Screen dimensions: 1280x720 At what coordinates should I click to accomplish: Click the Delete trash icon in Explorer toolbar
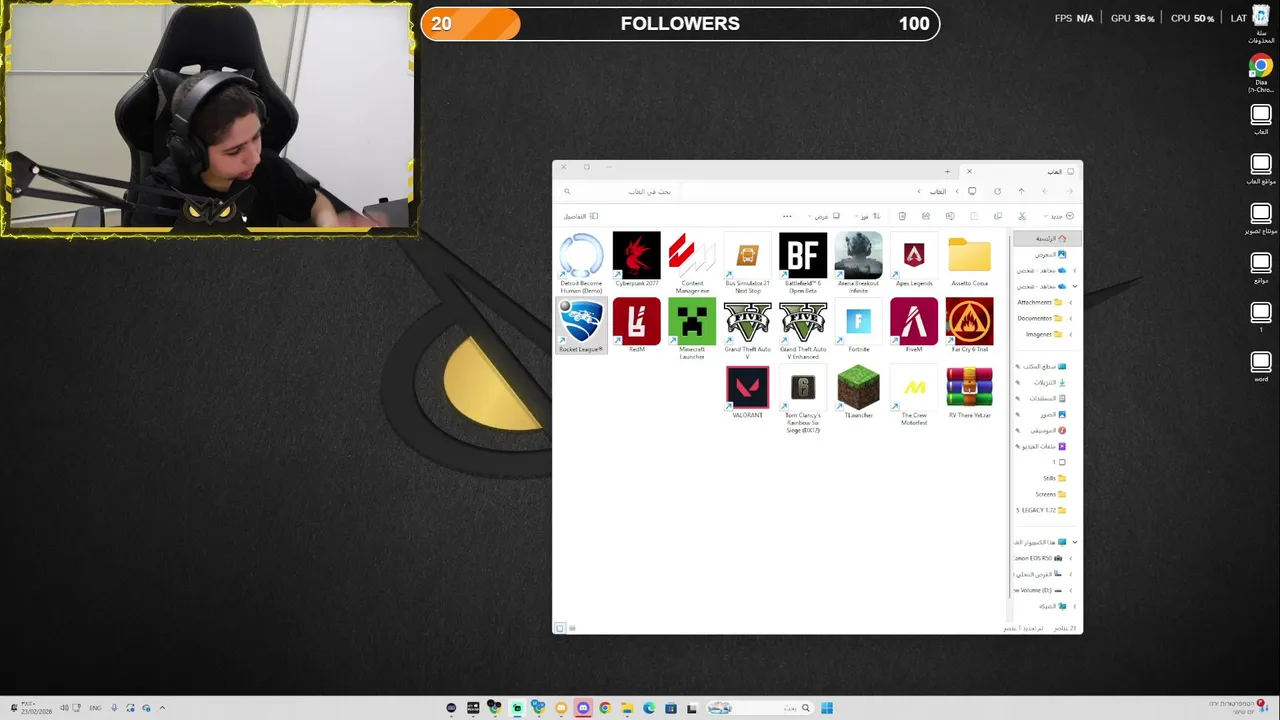(902, 216)
